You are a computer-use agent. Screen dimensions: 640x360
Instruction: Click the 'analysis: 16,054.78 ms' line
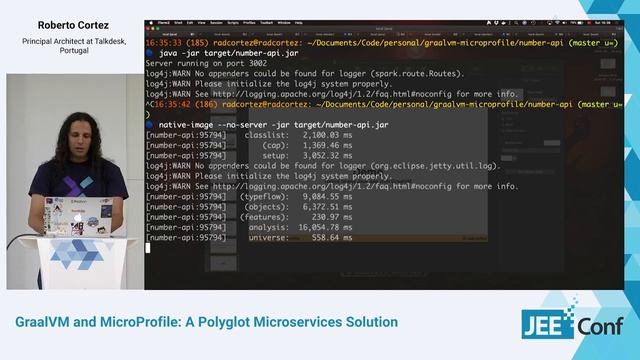click(249, 227)
